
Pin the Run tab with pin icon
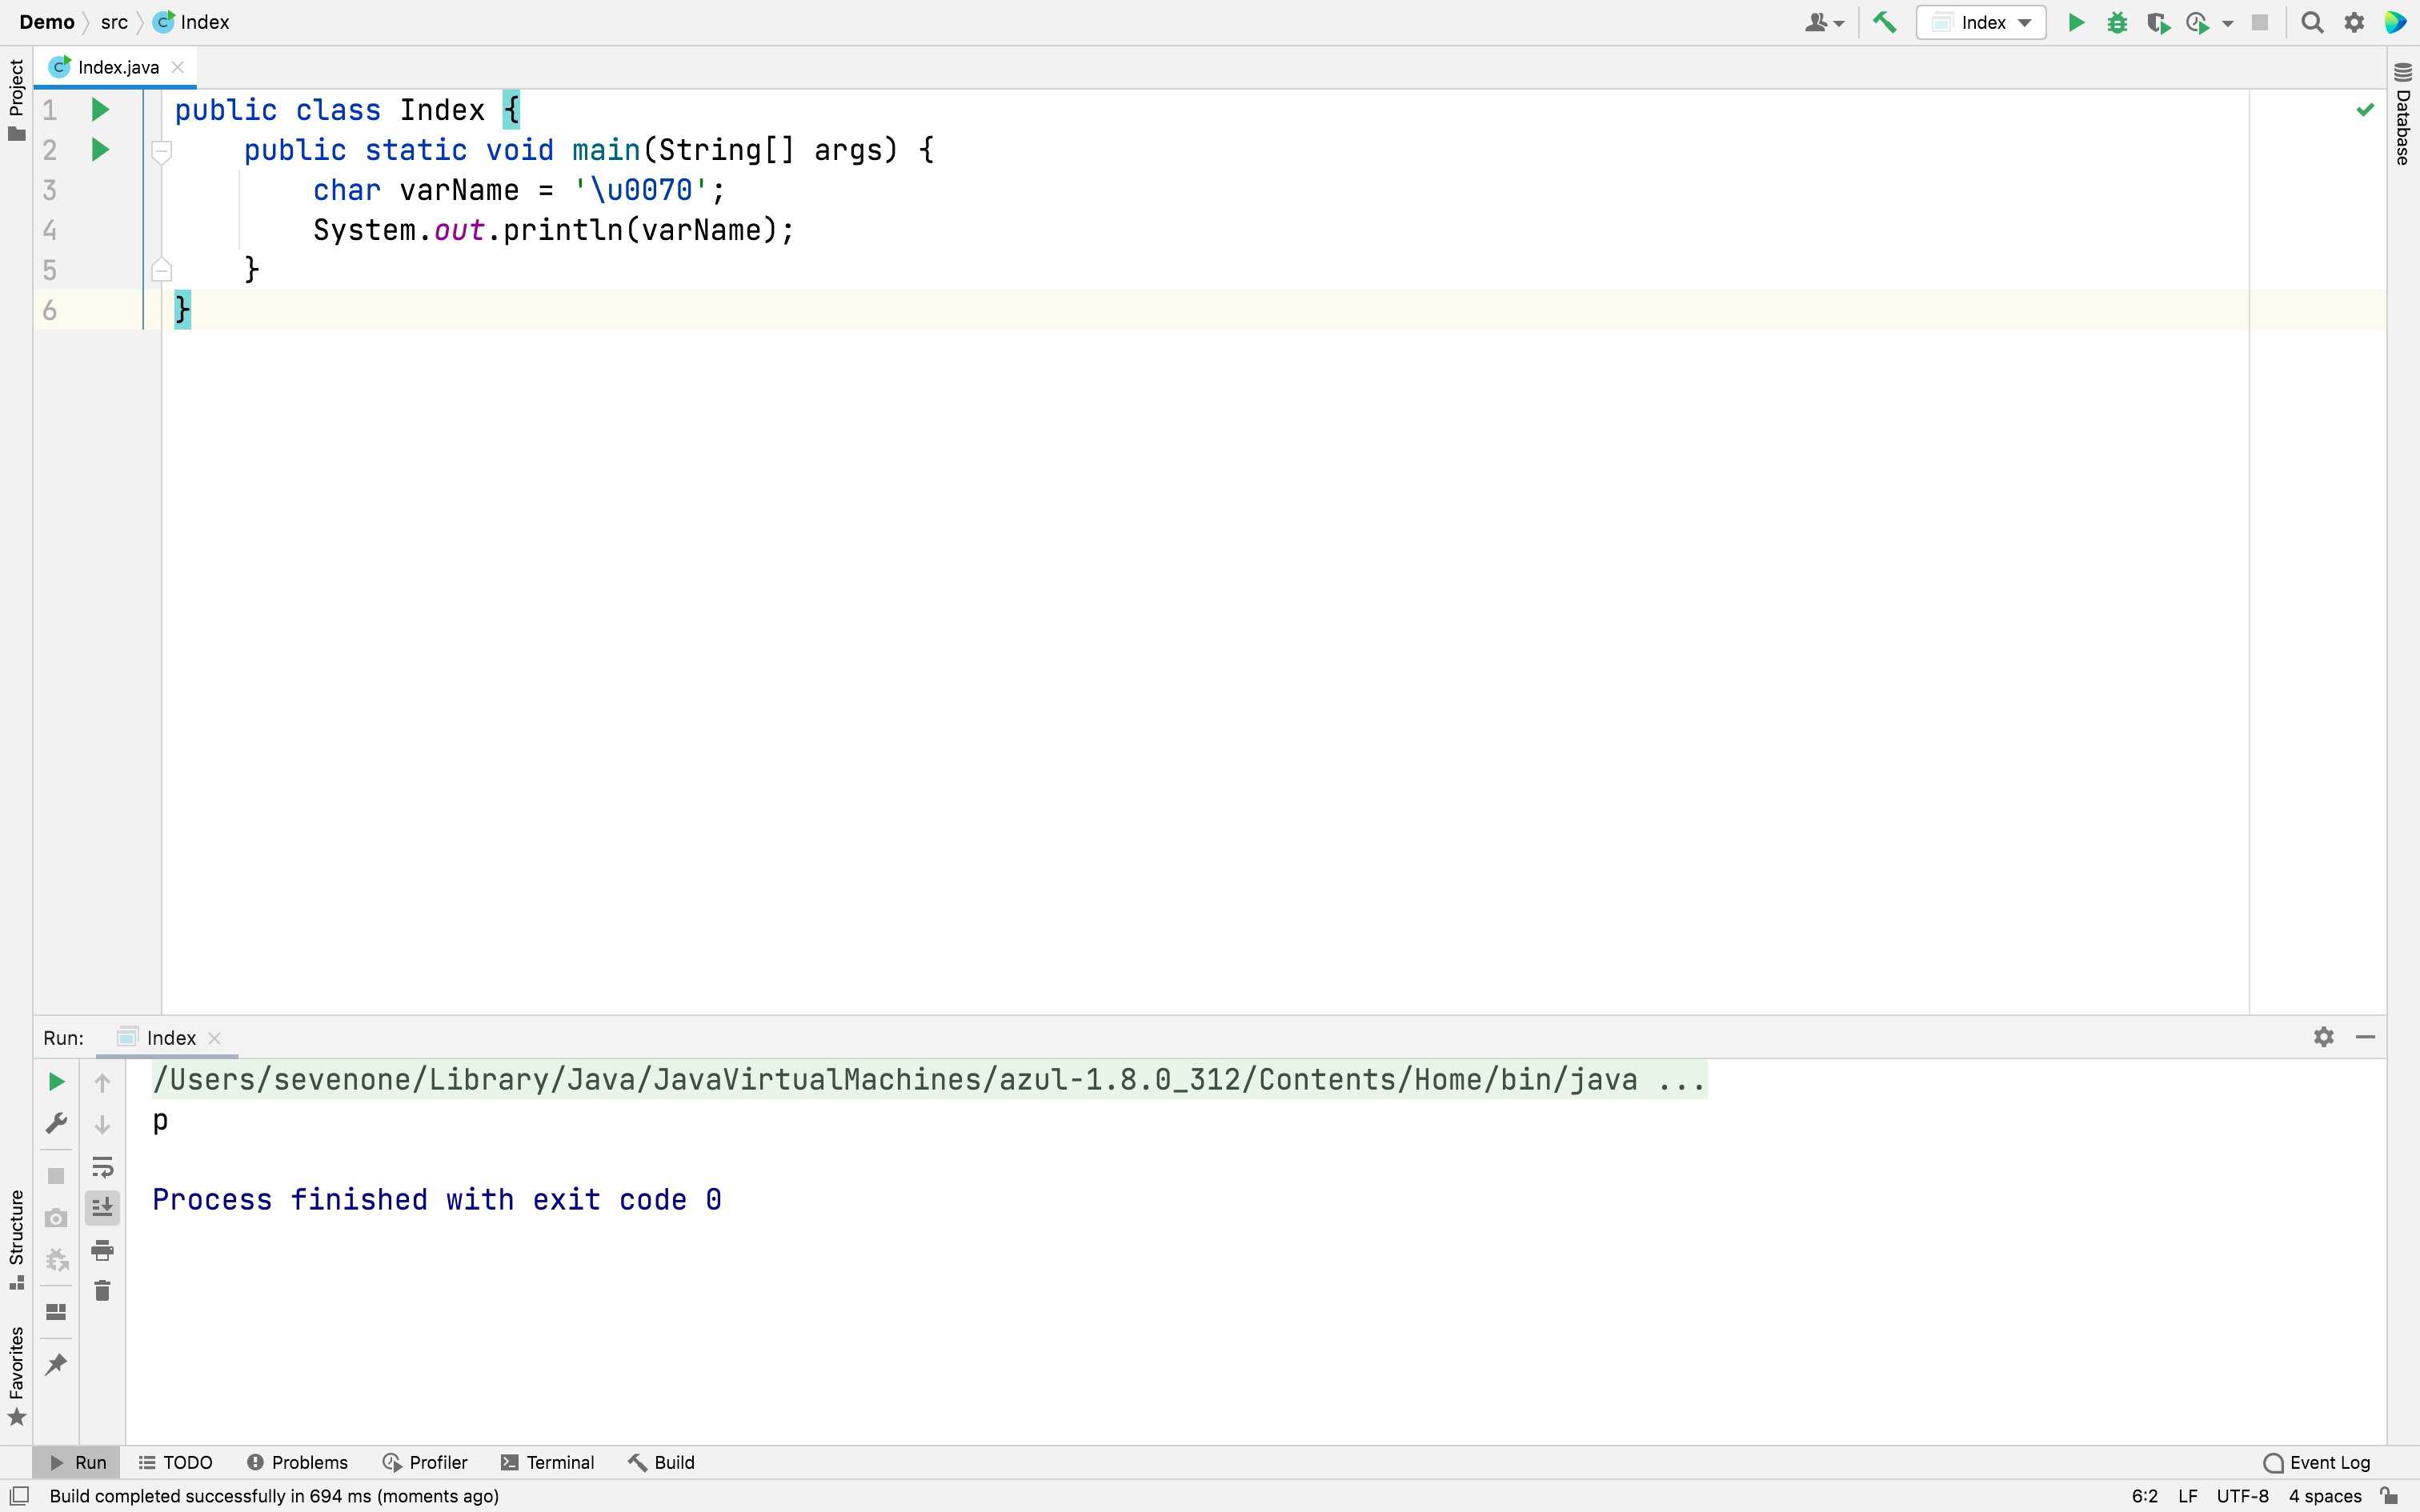tap(56, 1364)
